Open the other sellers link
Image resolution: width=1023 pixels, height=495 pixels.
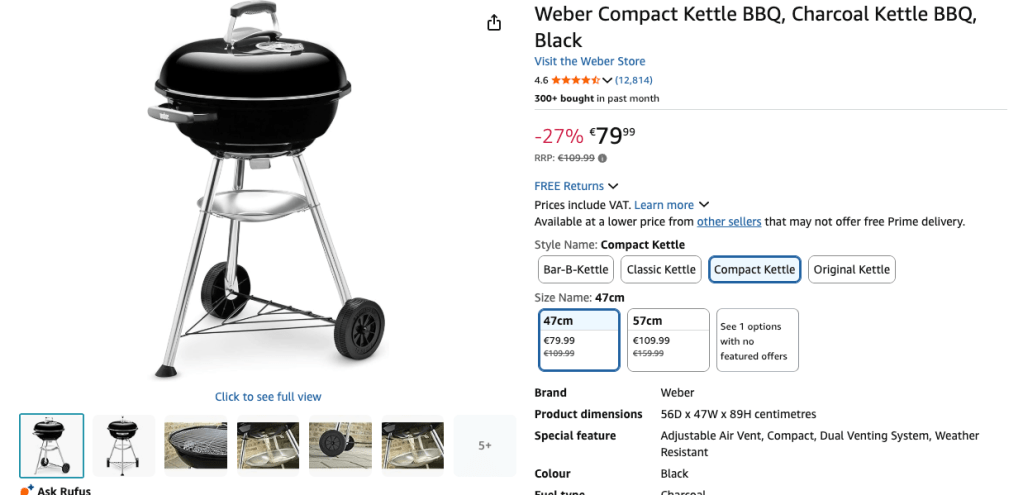(729, 222)
